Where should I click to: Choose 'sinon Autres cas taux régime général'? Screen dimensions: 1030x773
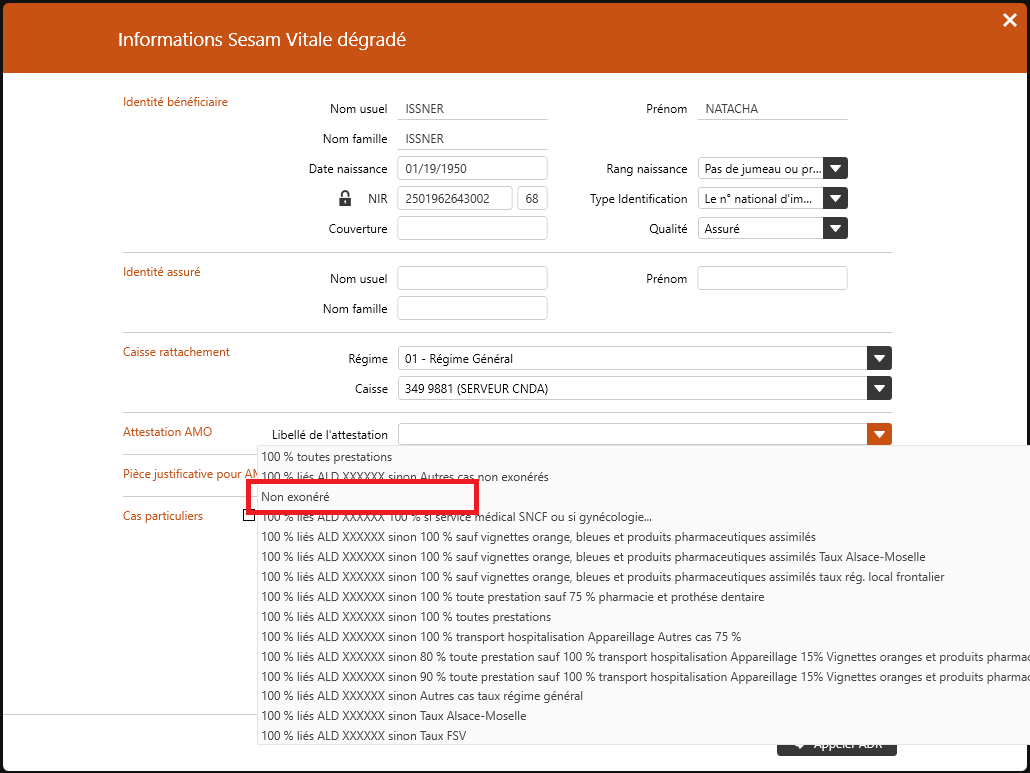click(422, 696)
